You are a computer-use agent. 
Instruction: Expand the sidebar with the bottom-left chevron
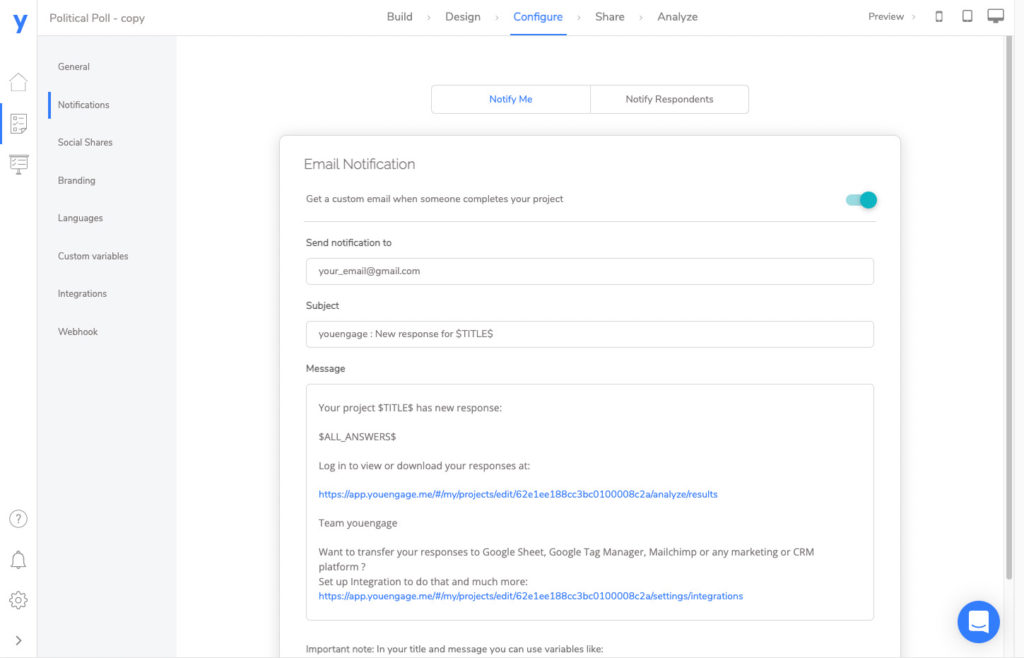18,638
